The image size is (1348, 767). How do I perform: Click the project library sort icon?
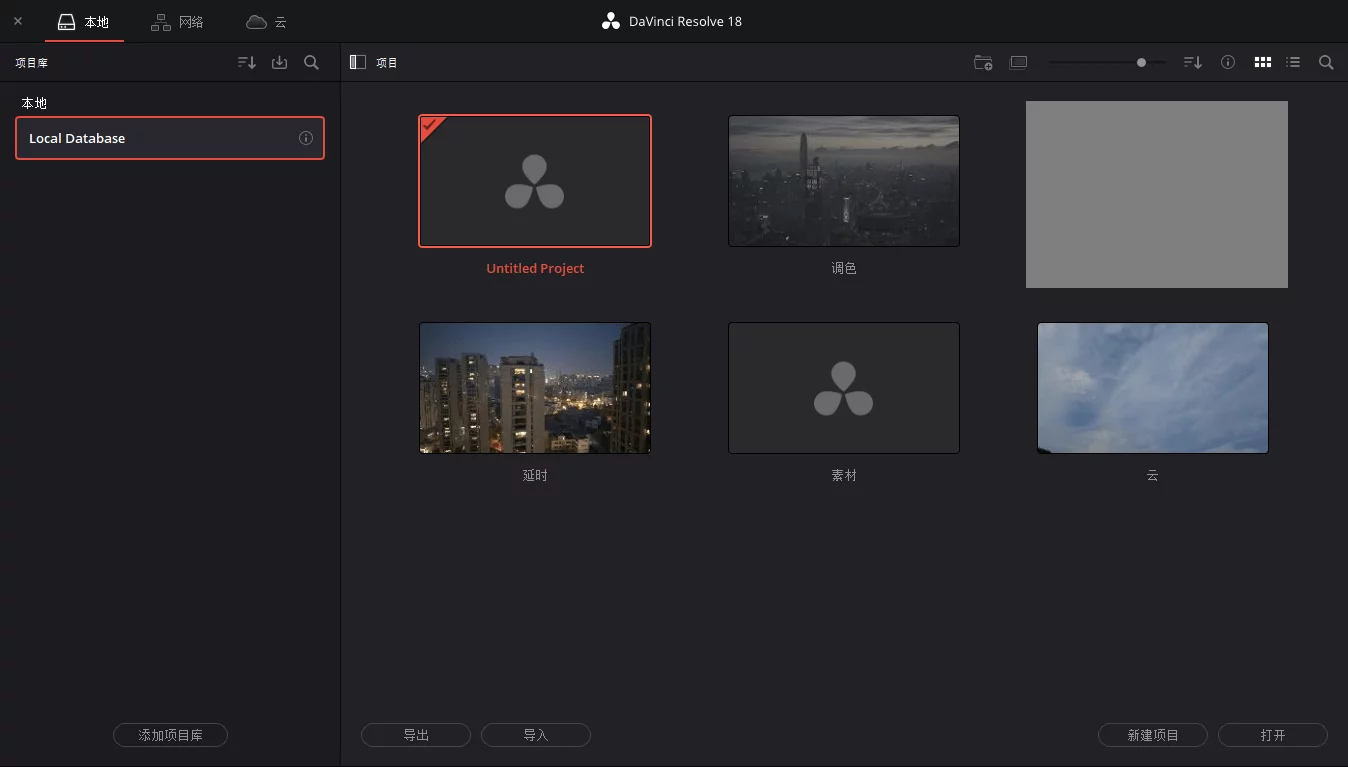click(246, 62)
